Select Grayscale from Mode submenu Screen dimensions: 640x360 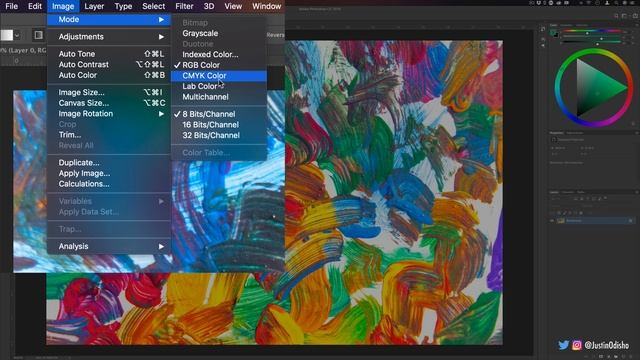(x=218, y=33)
